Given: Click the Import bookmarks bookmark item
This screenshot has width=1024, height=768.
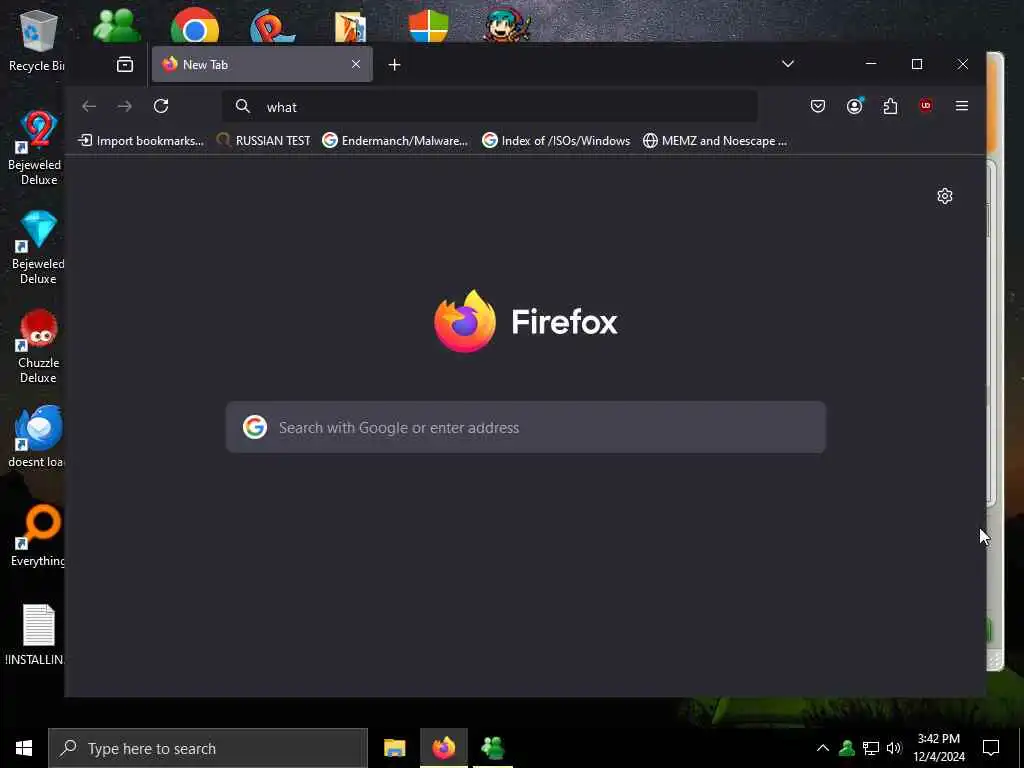Looking at the screenshot, I should point(140,140).
